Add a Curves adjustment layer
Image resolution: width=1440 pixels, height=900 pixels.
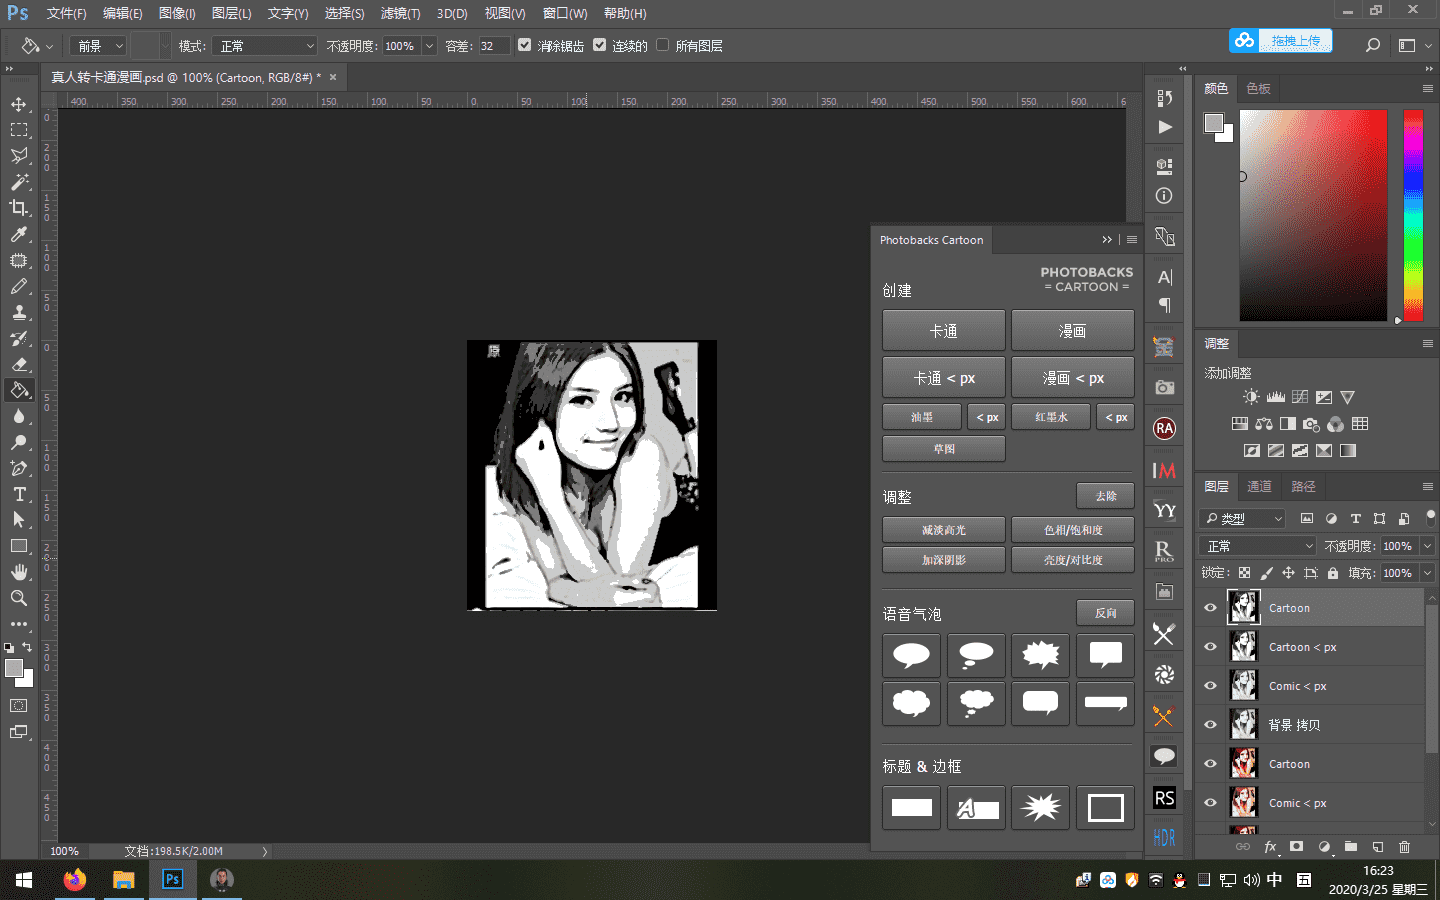(x=1300, y=397)
